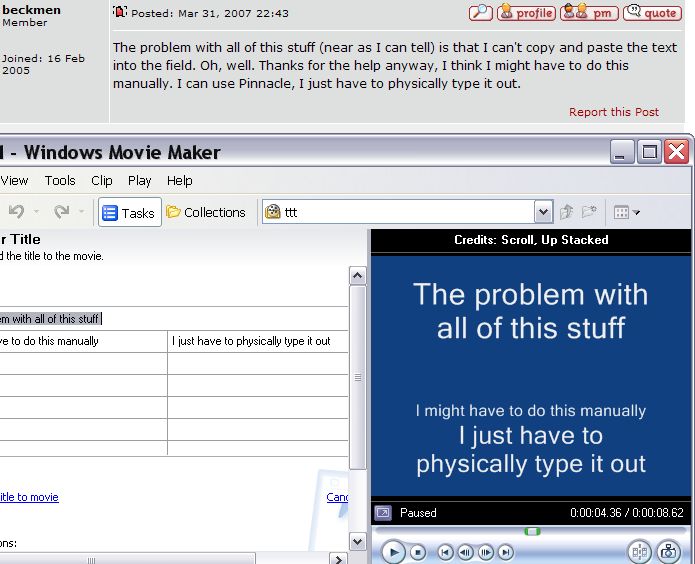Click the vertical scrollbar thumb in task pane
This screenshot has width=695, height=564.
pos(357,377)
